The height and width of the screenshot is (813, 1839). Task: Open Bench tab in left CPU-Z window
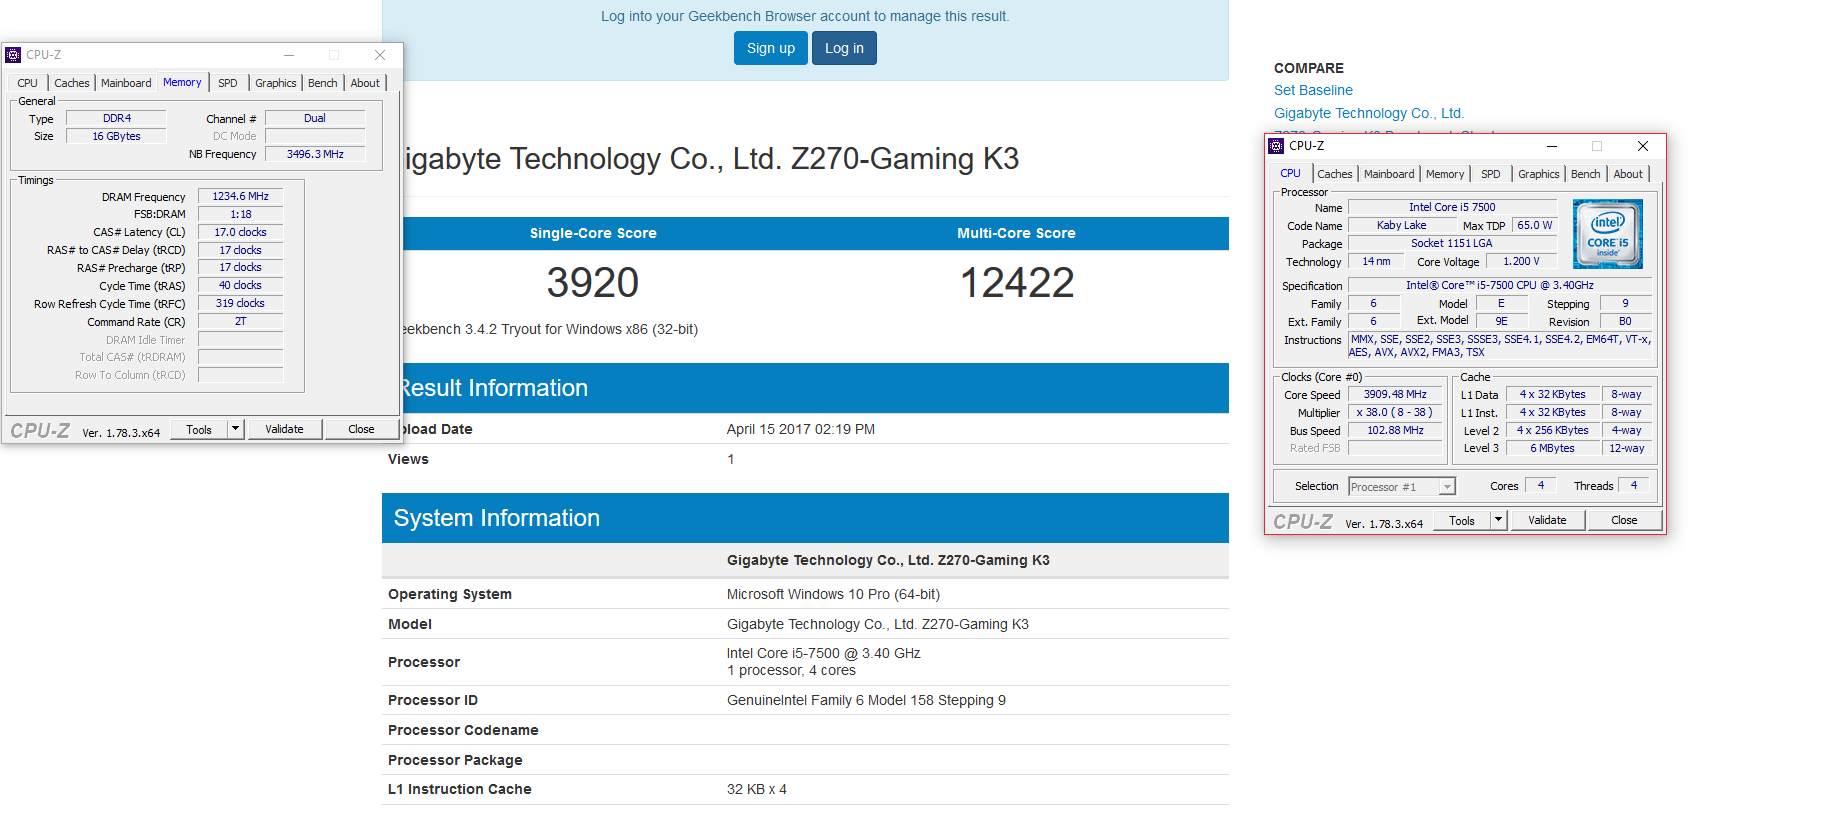coord(323,83)
